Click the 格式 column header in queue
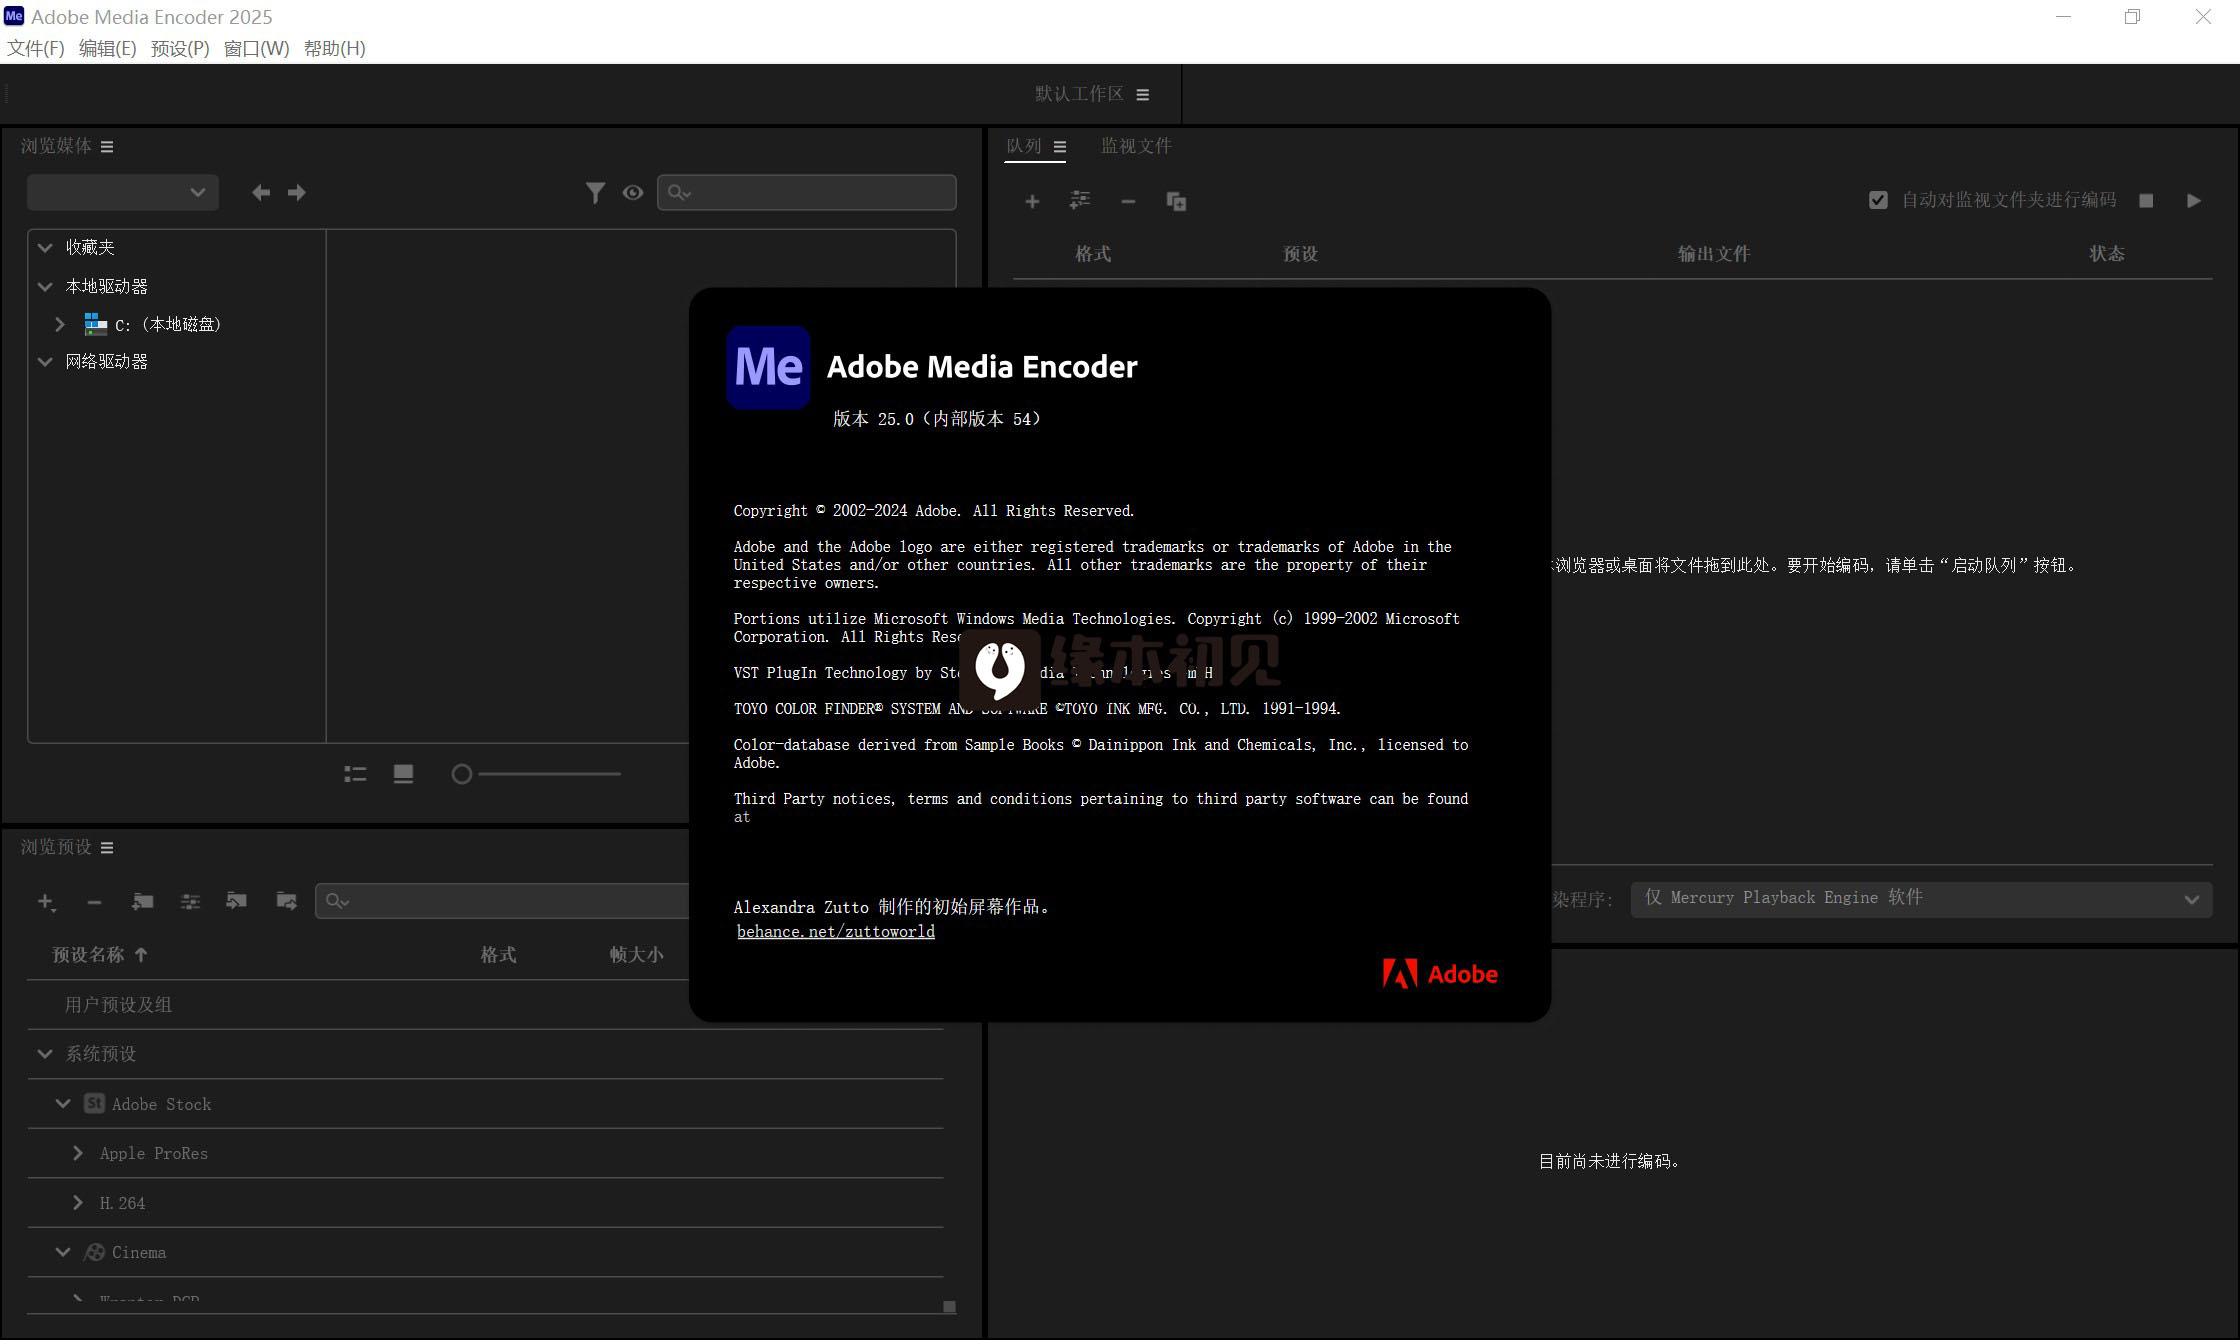The image size is (2240, 1340). coord(1093,254)
